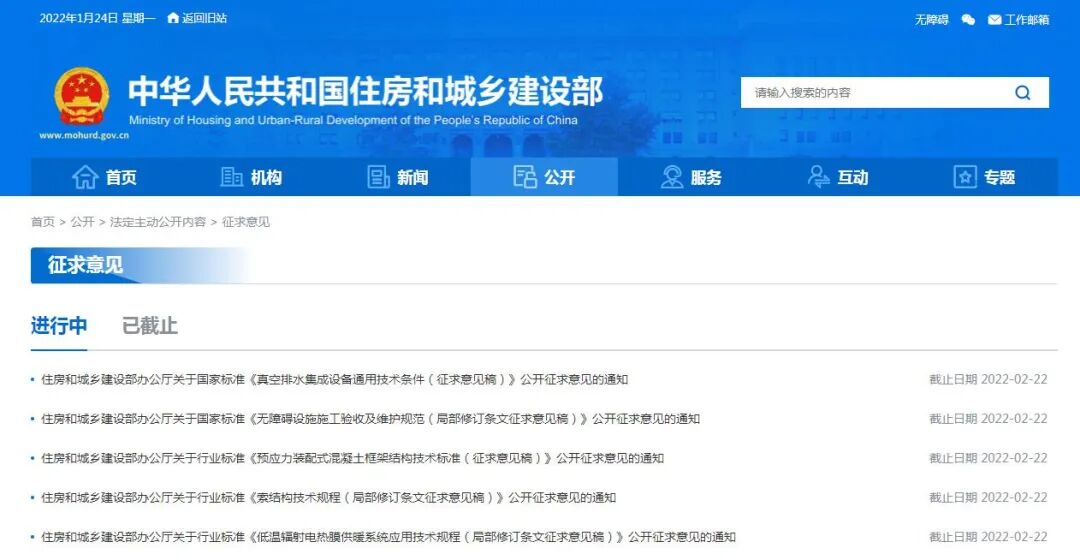
Task: Click the deadline date of 预应力装配式 notice
Action: (x=988, y=458)
